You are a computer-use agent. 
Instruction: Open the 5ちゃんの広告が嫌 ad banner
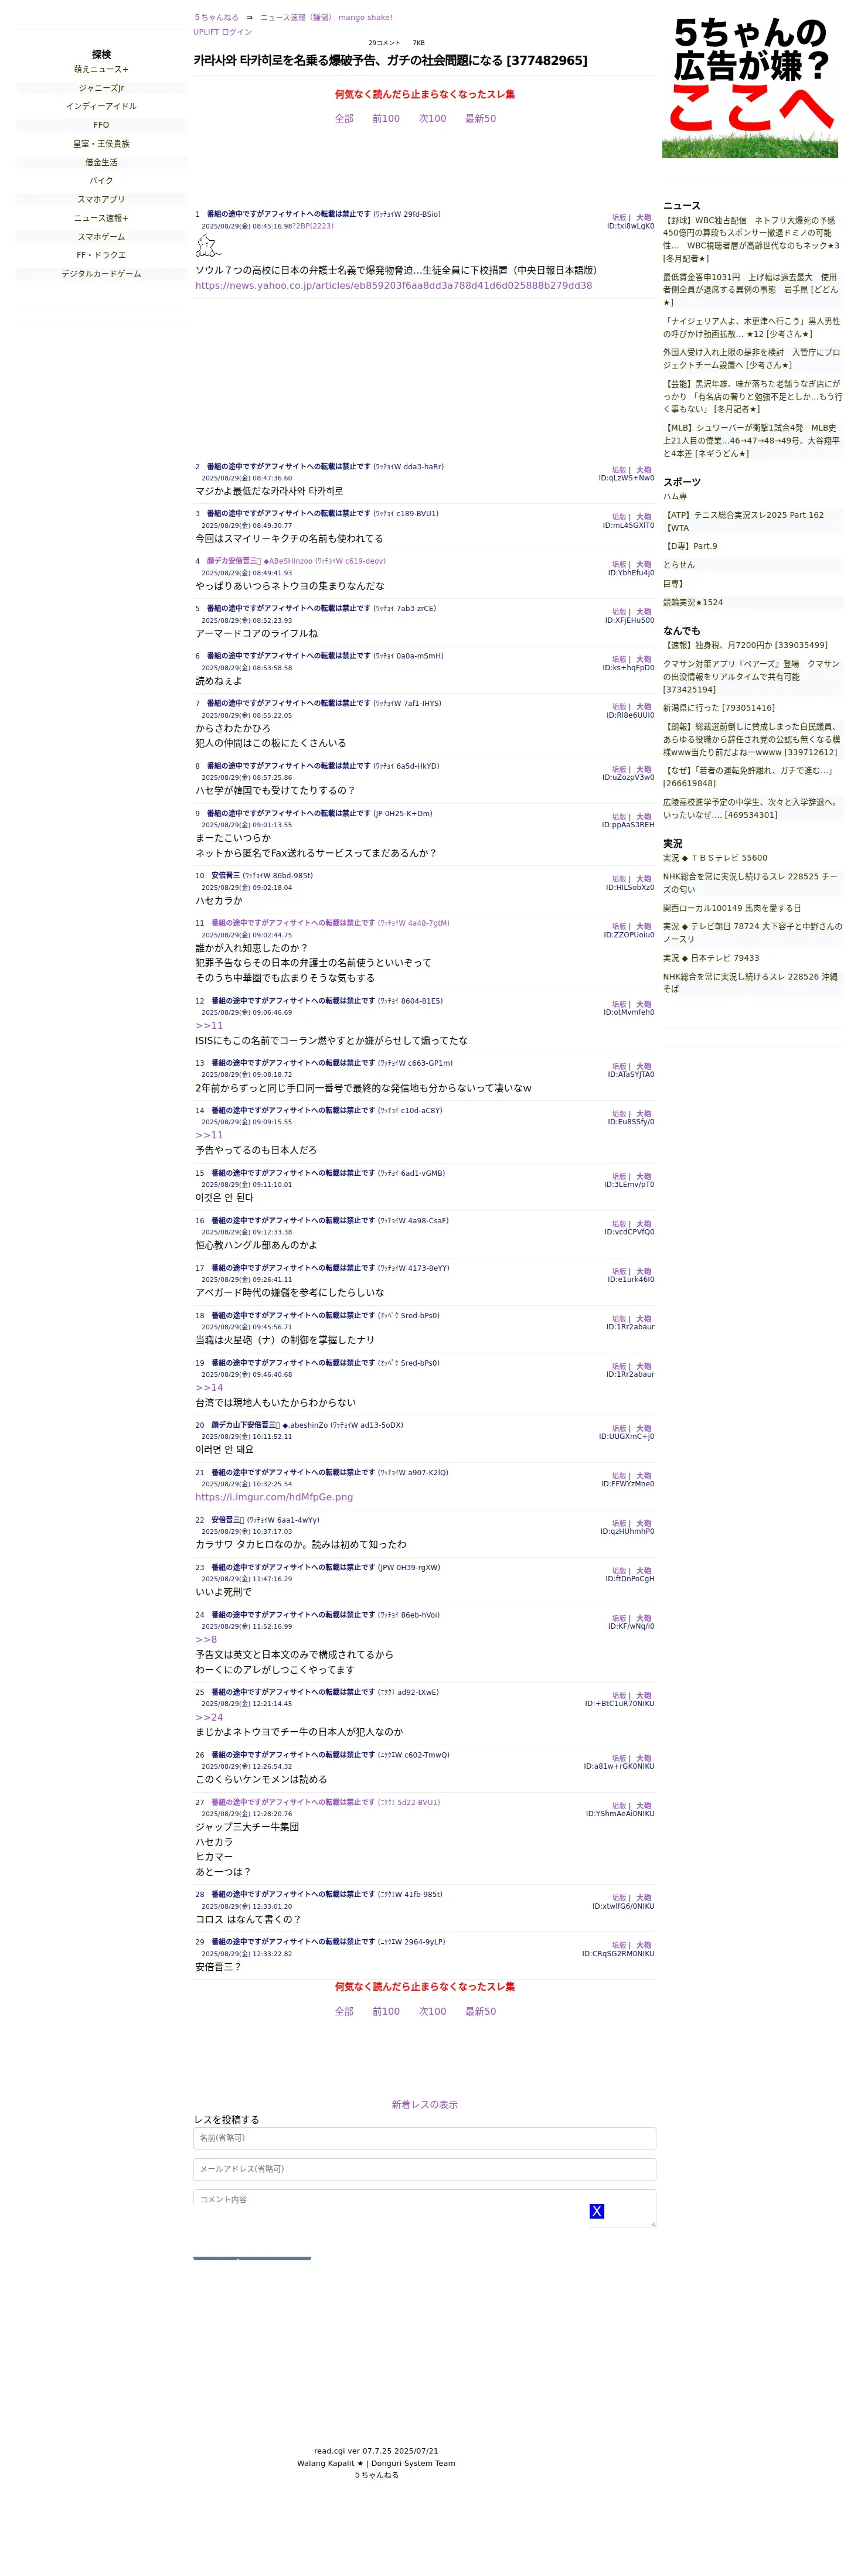[750, 86]
